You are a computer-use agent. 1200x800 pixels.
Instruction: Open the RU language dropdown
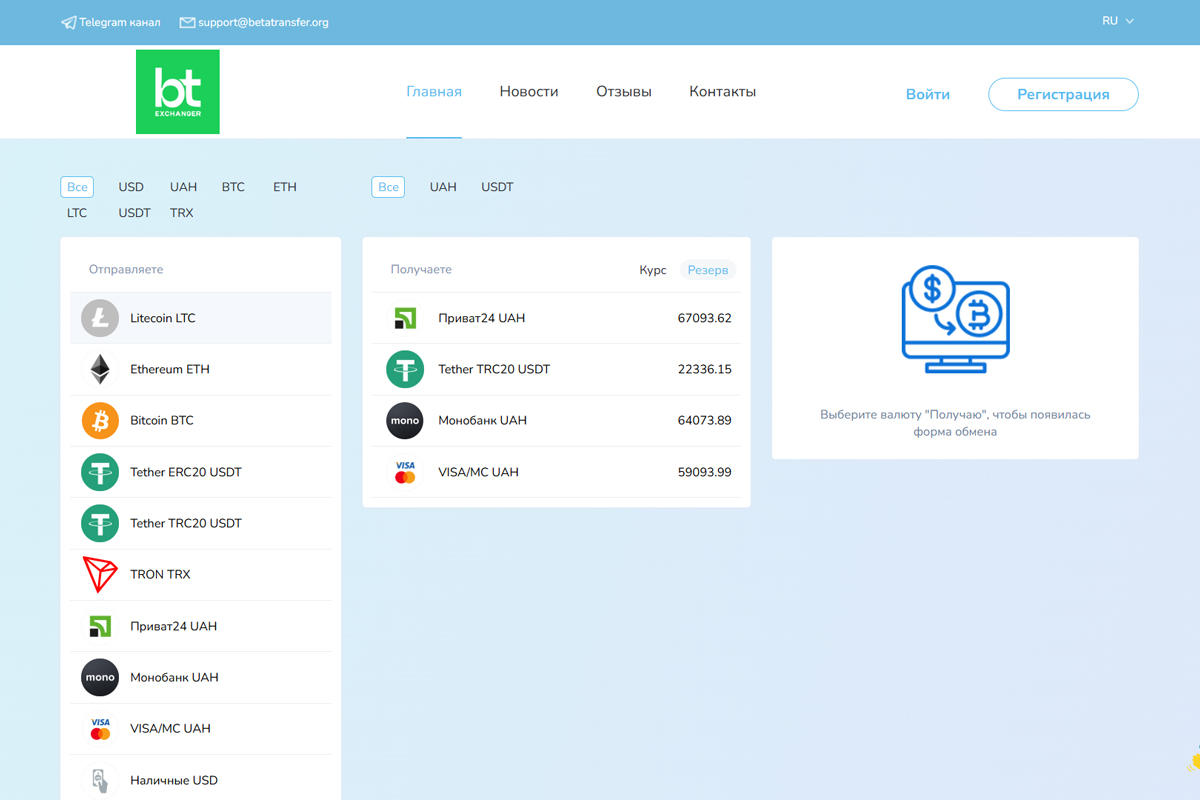(x=1117, y=21)
